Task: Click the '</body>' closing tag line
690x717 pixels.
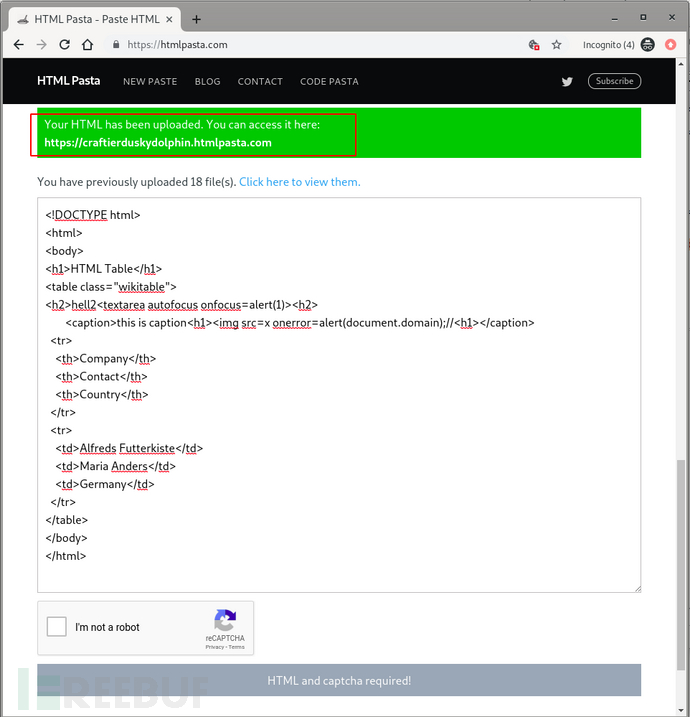Action: (x=66, y=538)
